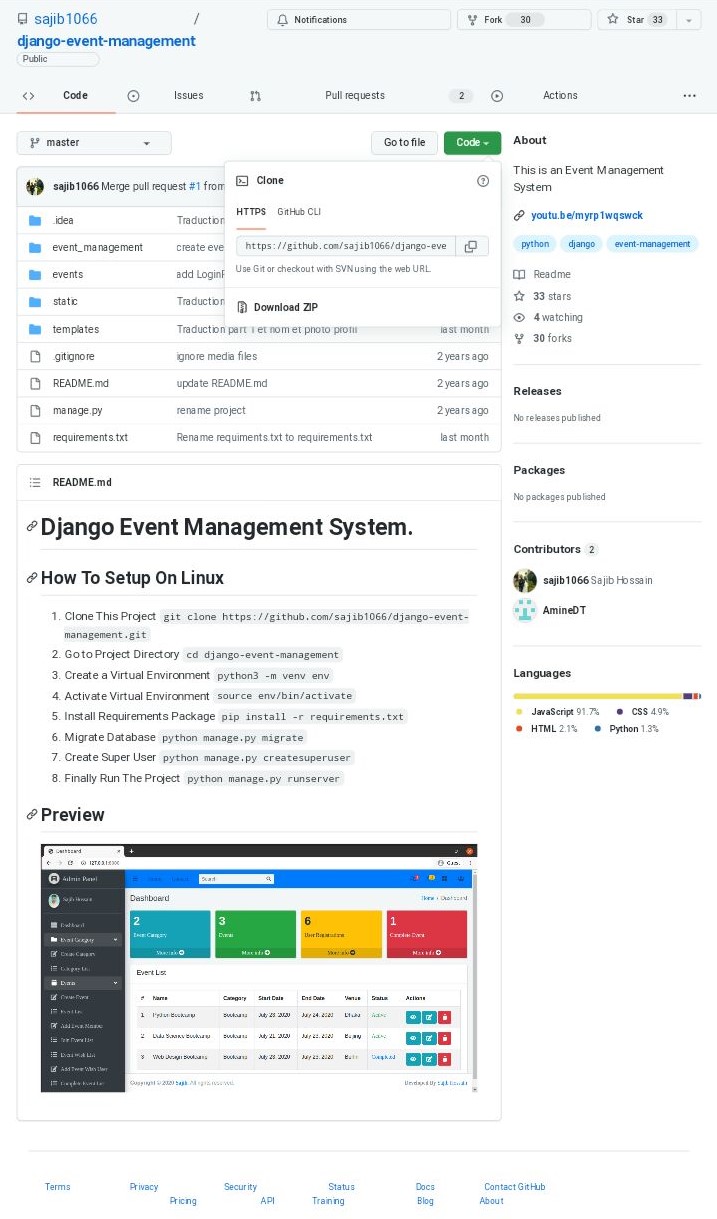Click the Go to file button
Viewport: 717px width, 1219px height.
404,143
